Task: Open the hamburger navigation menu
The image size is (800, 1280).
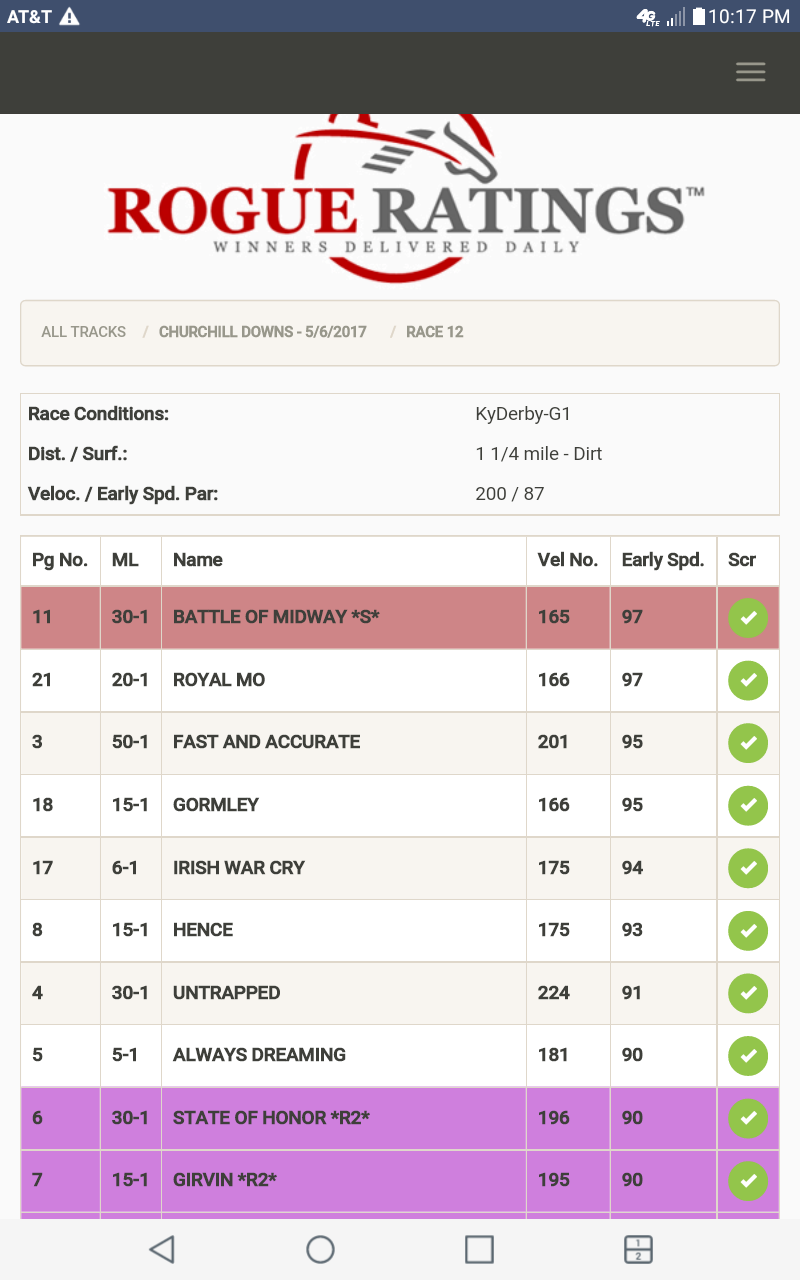Action: tap(750, 72)
